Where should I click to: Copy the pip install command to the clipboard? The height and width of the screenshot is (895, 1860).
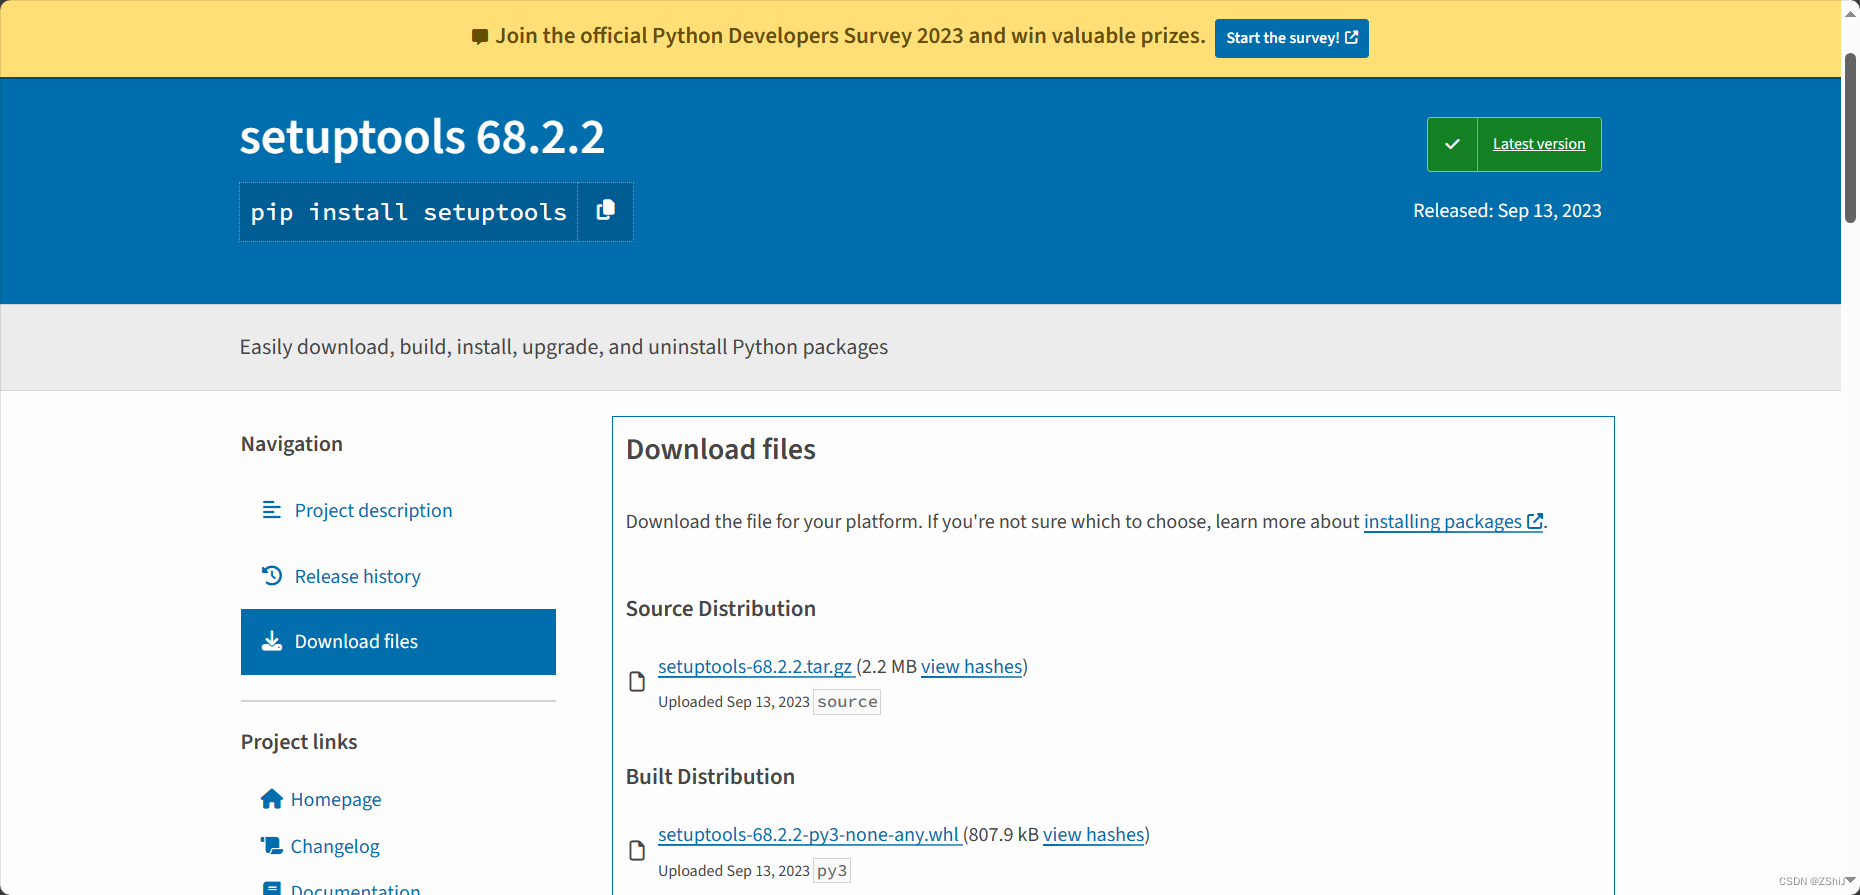tap(605, 211)
